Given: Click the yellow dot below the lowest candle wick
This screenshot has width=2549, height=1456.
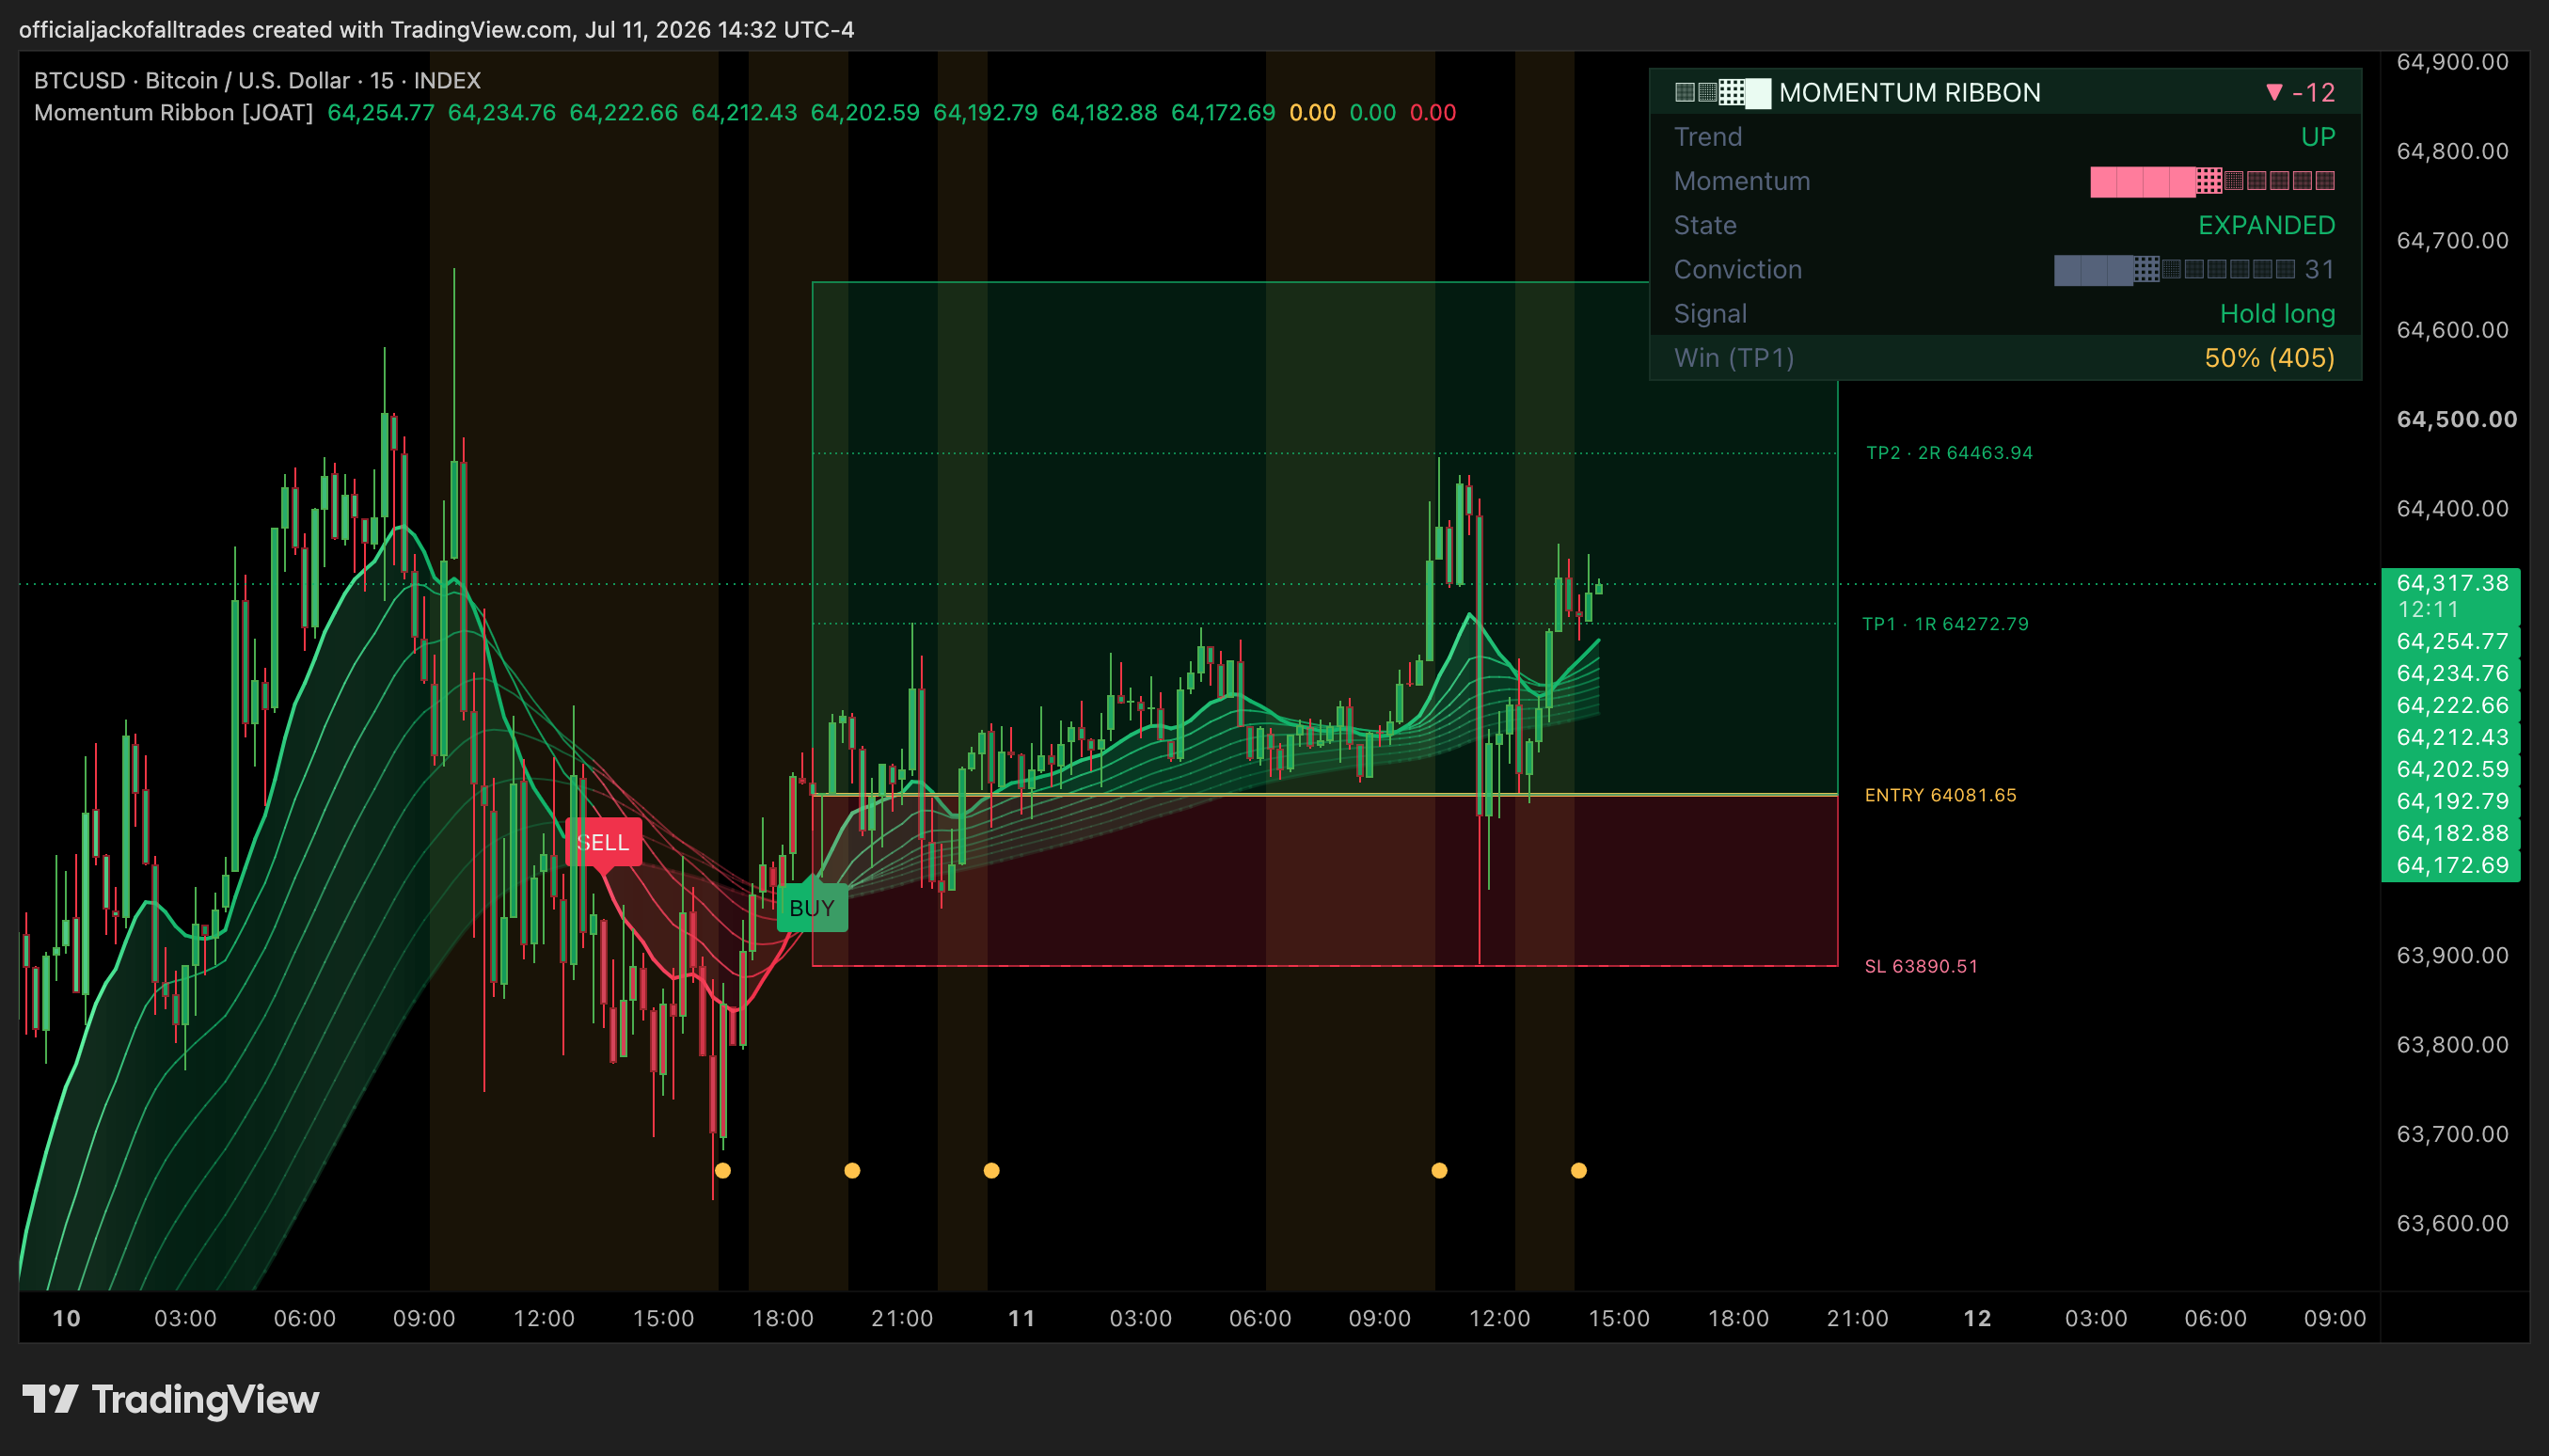Looking at the screenshot, I should tap(723, 1170).
